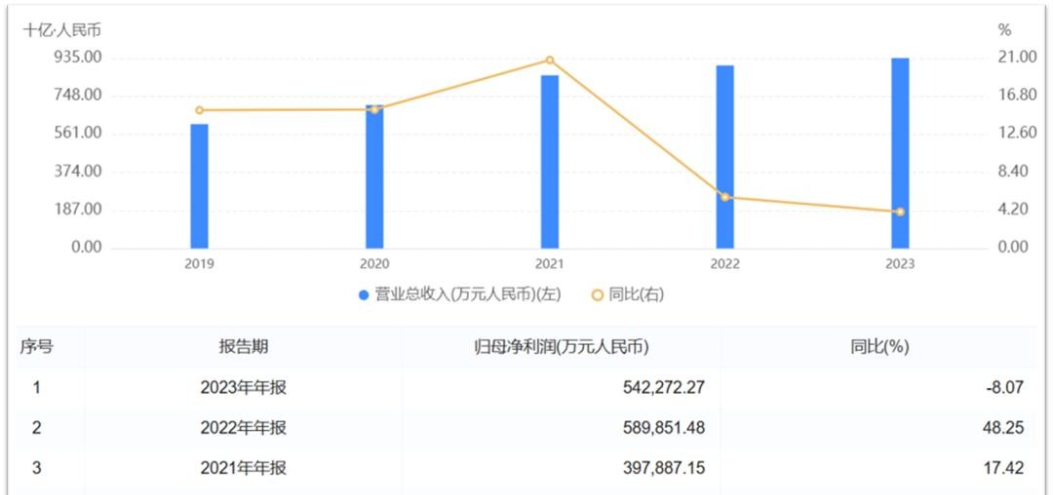Select the 2022 year-over-year line point
The width and height of the screenshot is (1053, 495).
[x=725, y=197]
